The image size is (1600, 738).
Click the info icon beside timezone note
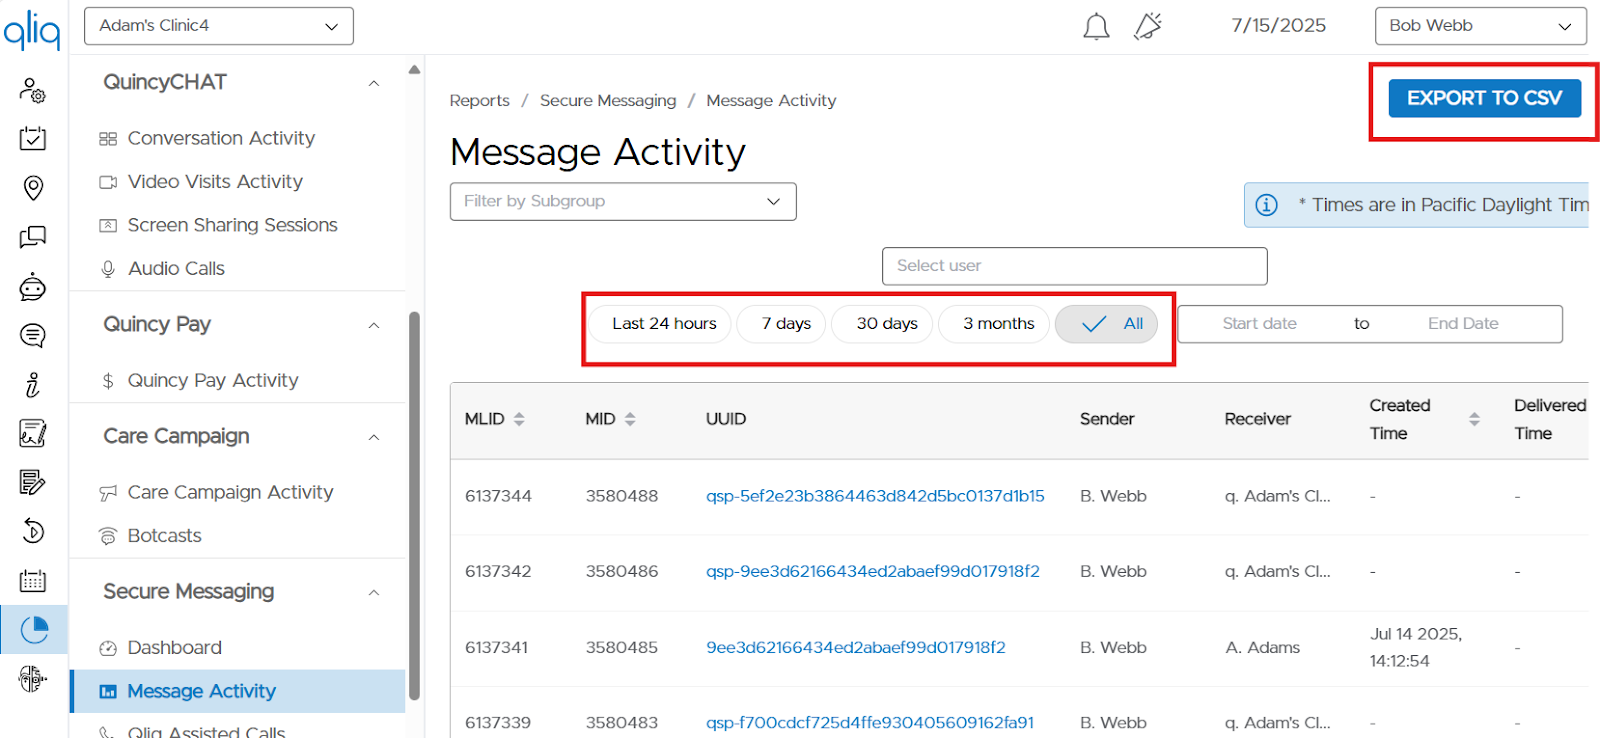coord(1266,205)
